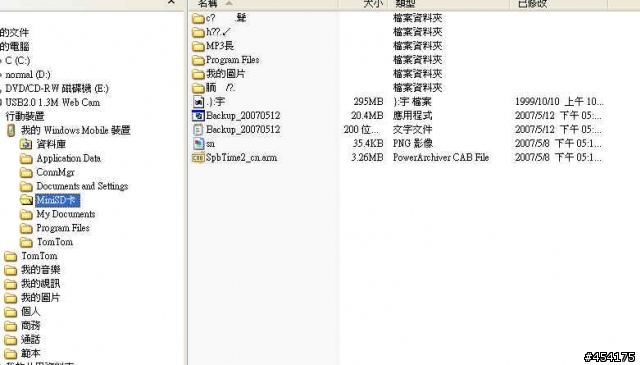Viewport: 640px width, 365px height.
Task: Click the 3.26MB size cell
Action: [x=367, y=157]
